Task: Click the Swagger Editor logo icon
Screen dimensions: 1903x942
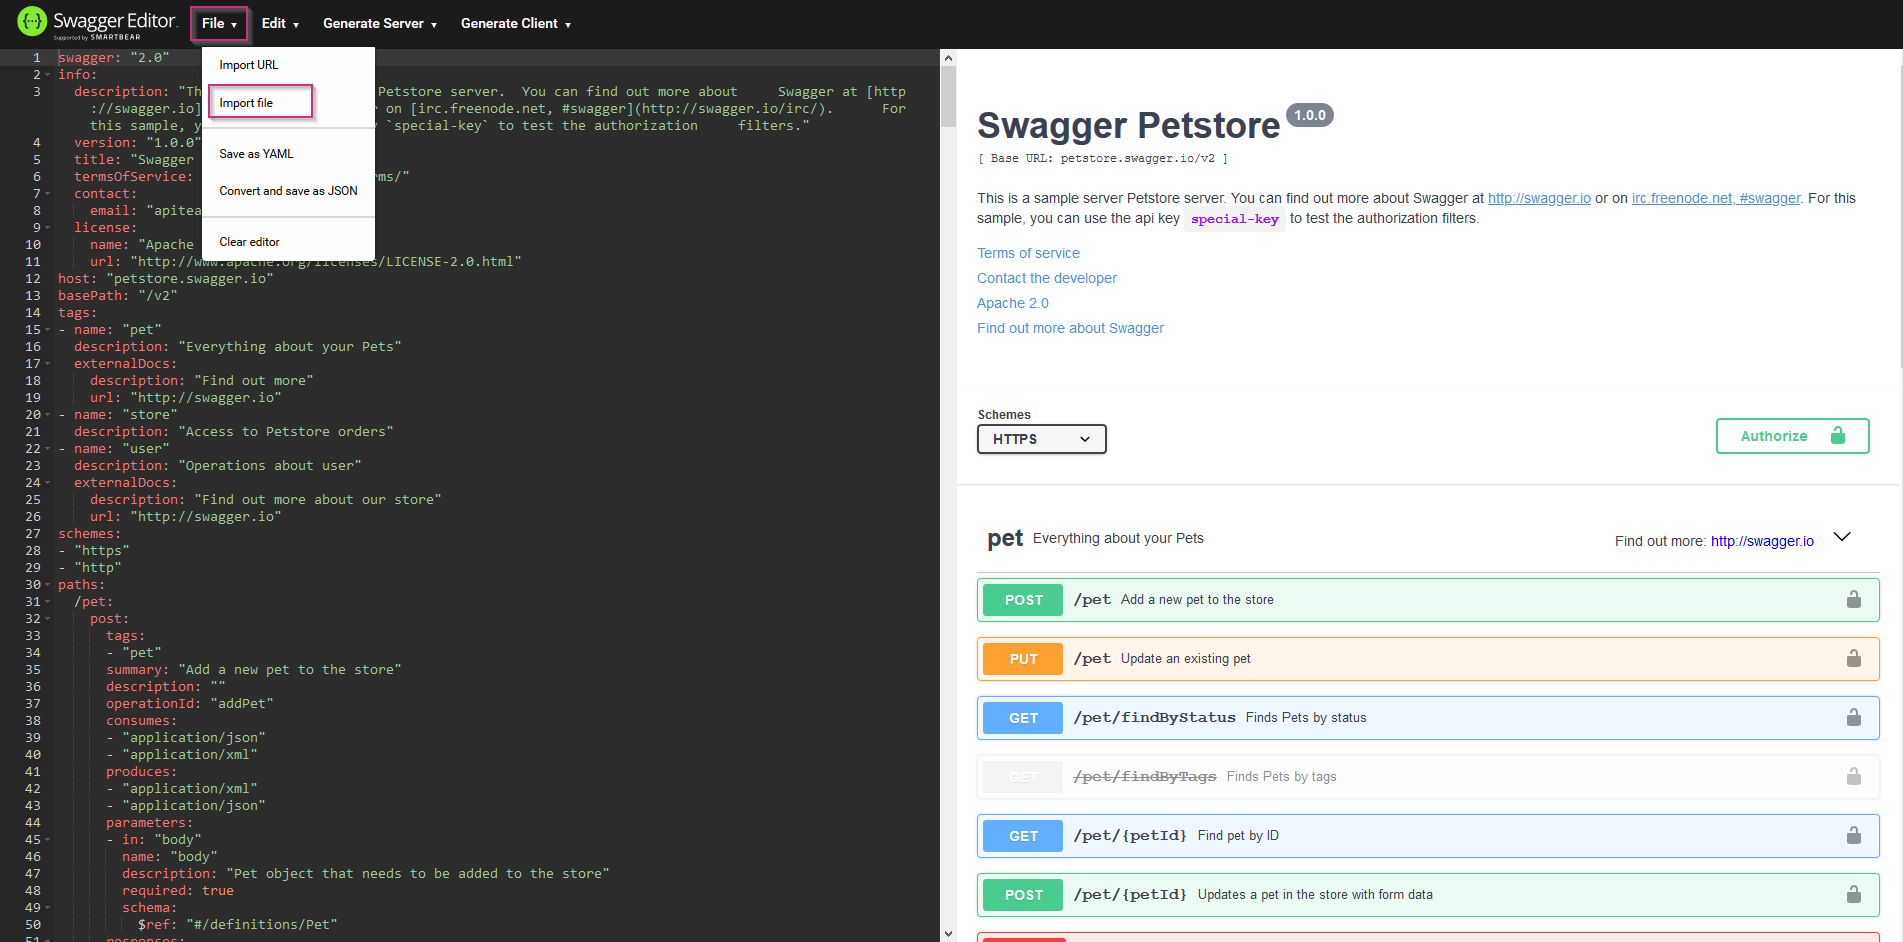Action: (32, 21)
